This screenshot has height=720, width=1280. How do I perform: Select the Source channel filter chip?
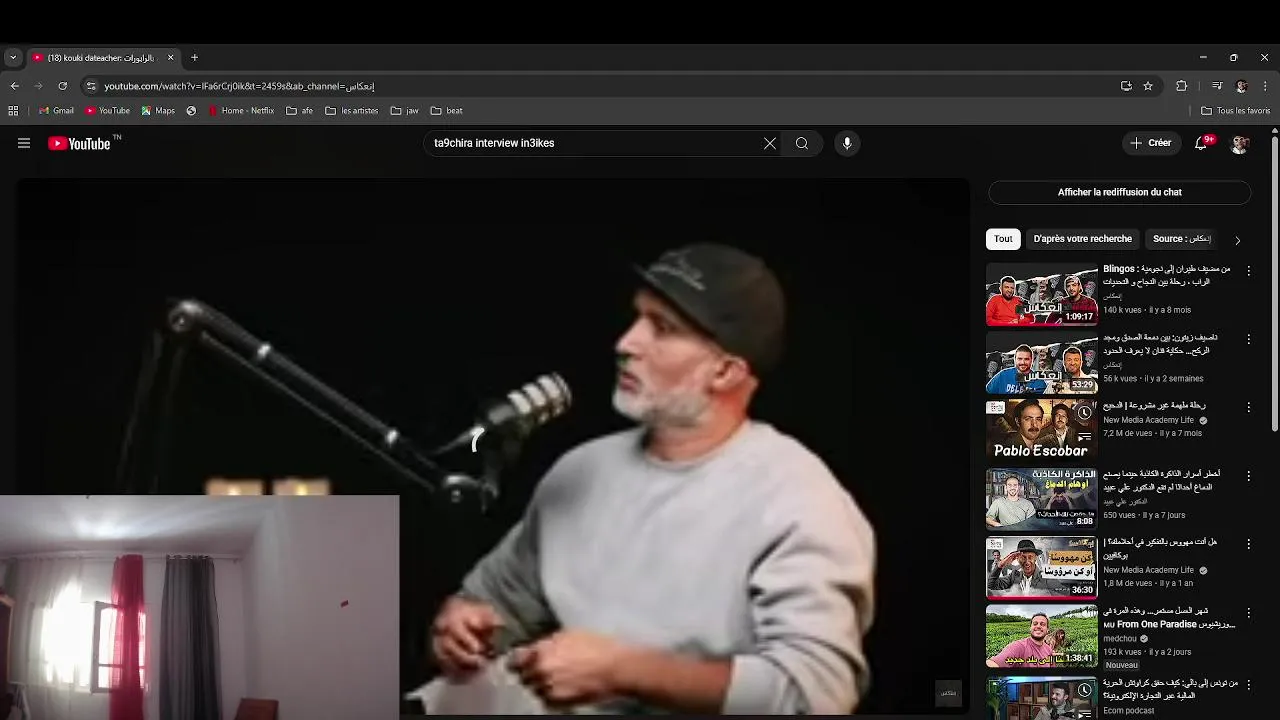(1182, 239)
